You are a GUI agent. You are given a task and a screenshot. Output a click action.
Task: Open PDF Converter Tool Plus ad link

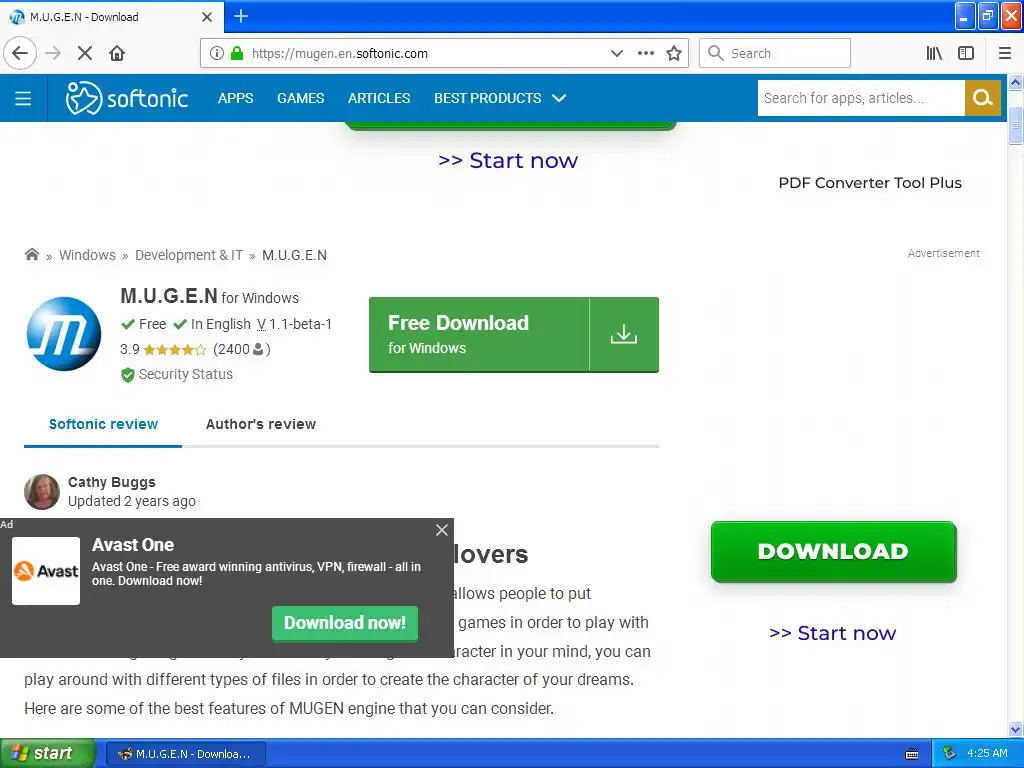(x=870, y=183)
